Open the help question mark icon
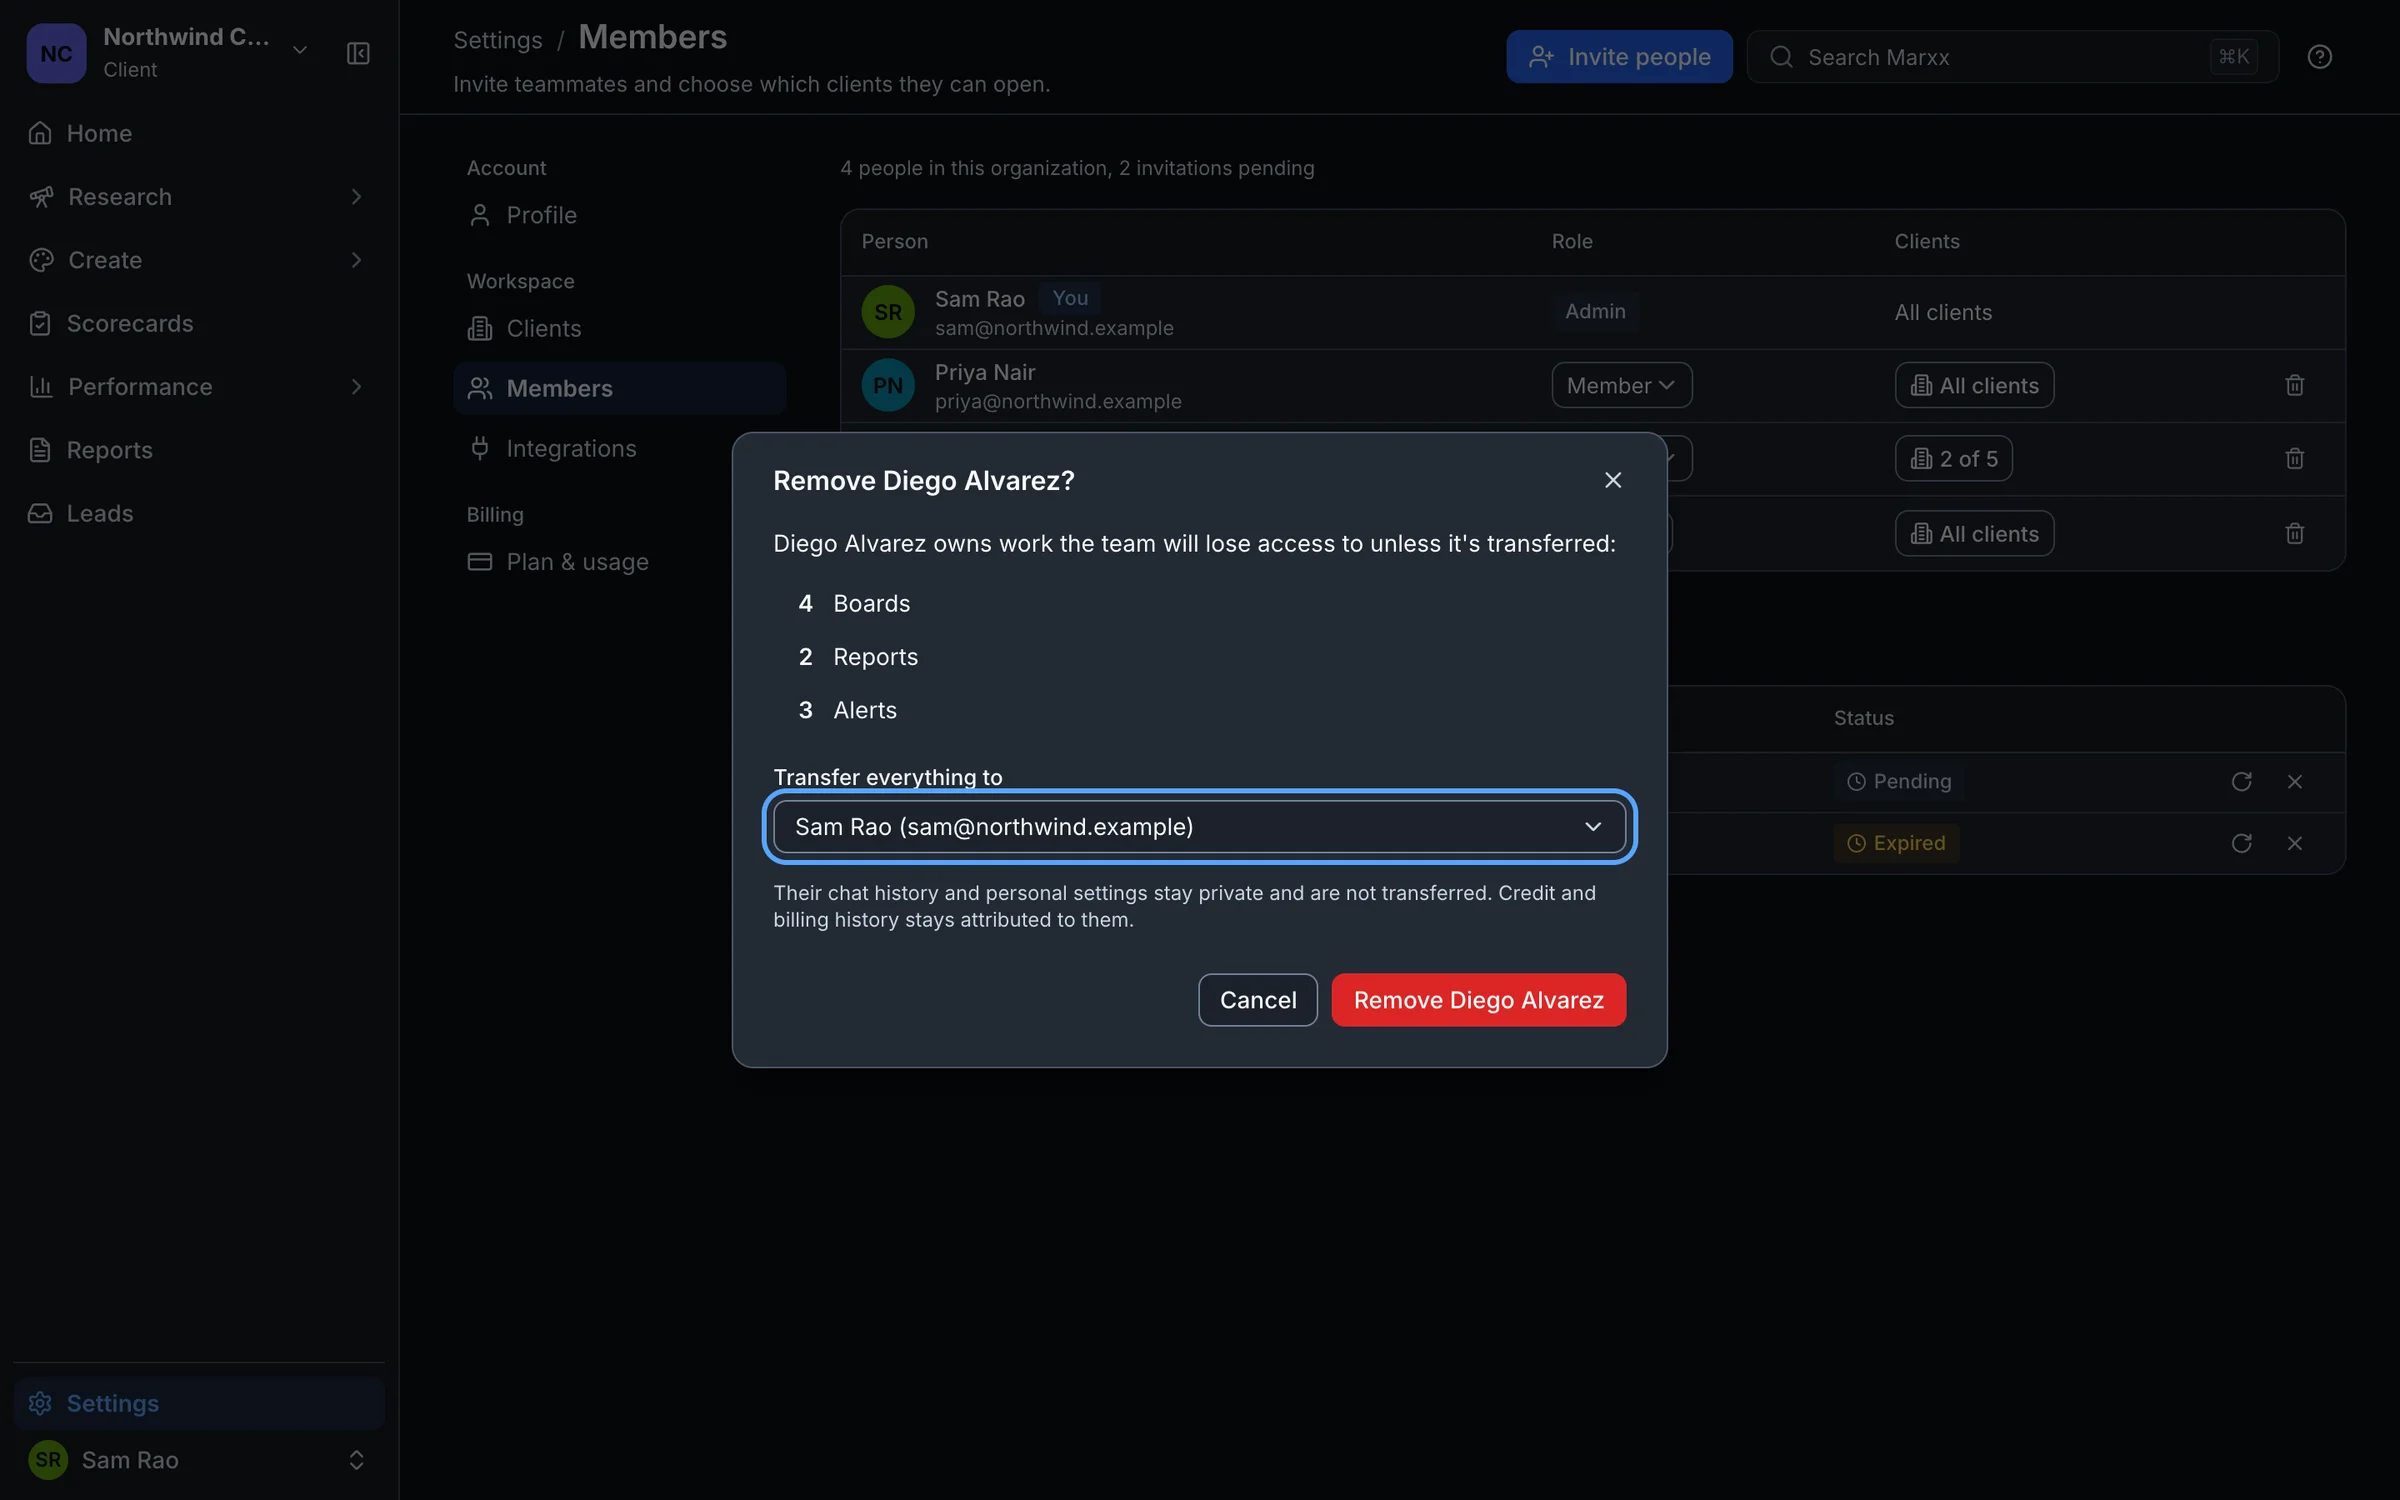 point(2320,57)
